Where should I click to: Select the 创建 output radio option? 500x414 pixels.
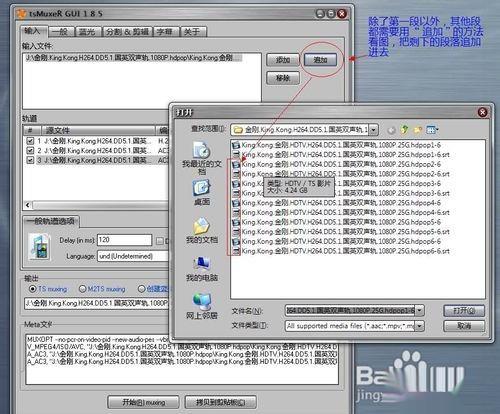pos(142,289)
